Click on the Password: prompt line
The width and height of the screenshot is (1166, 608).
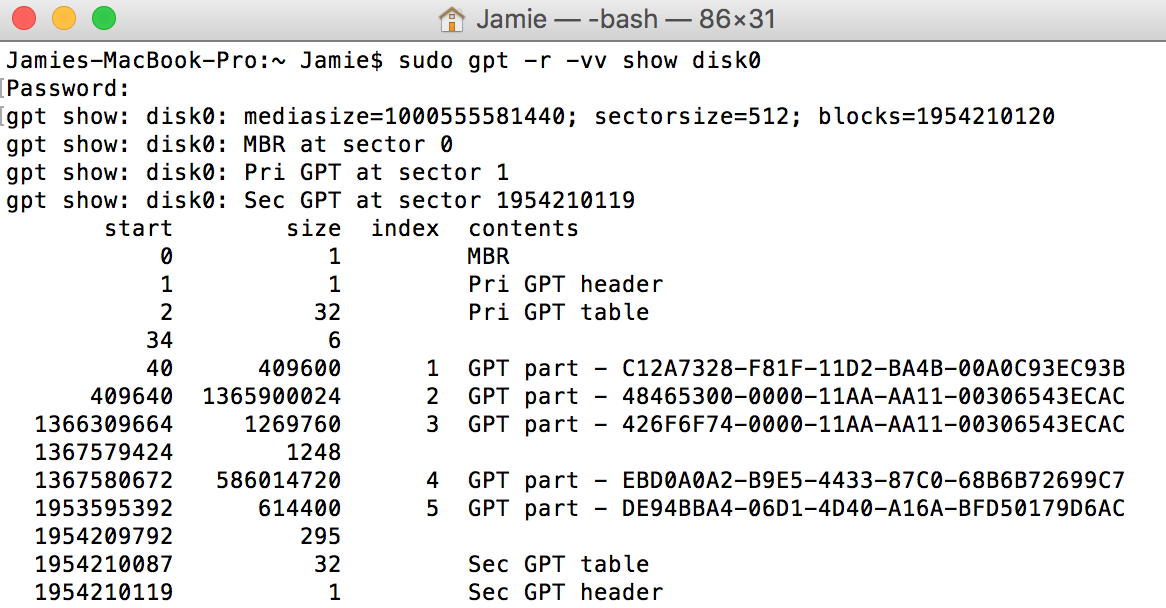pos(68,88)
